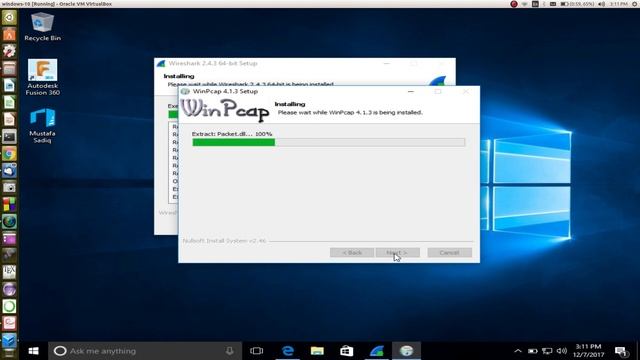This screenshot has width=640, height=360.
Task: Open the globe icon in the dock
Action: click(9, 222)
